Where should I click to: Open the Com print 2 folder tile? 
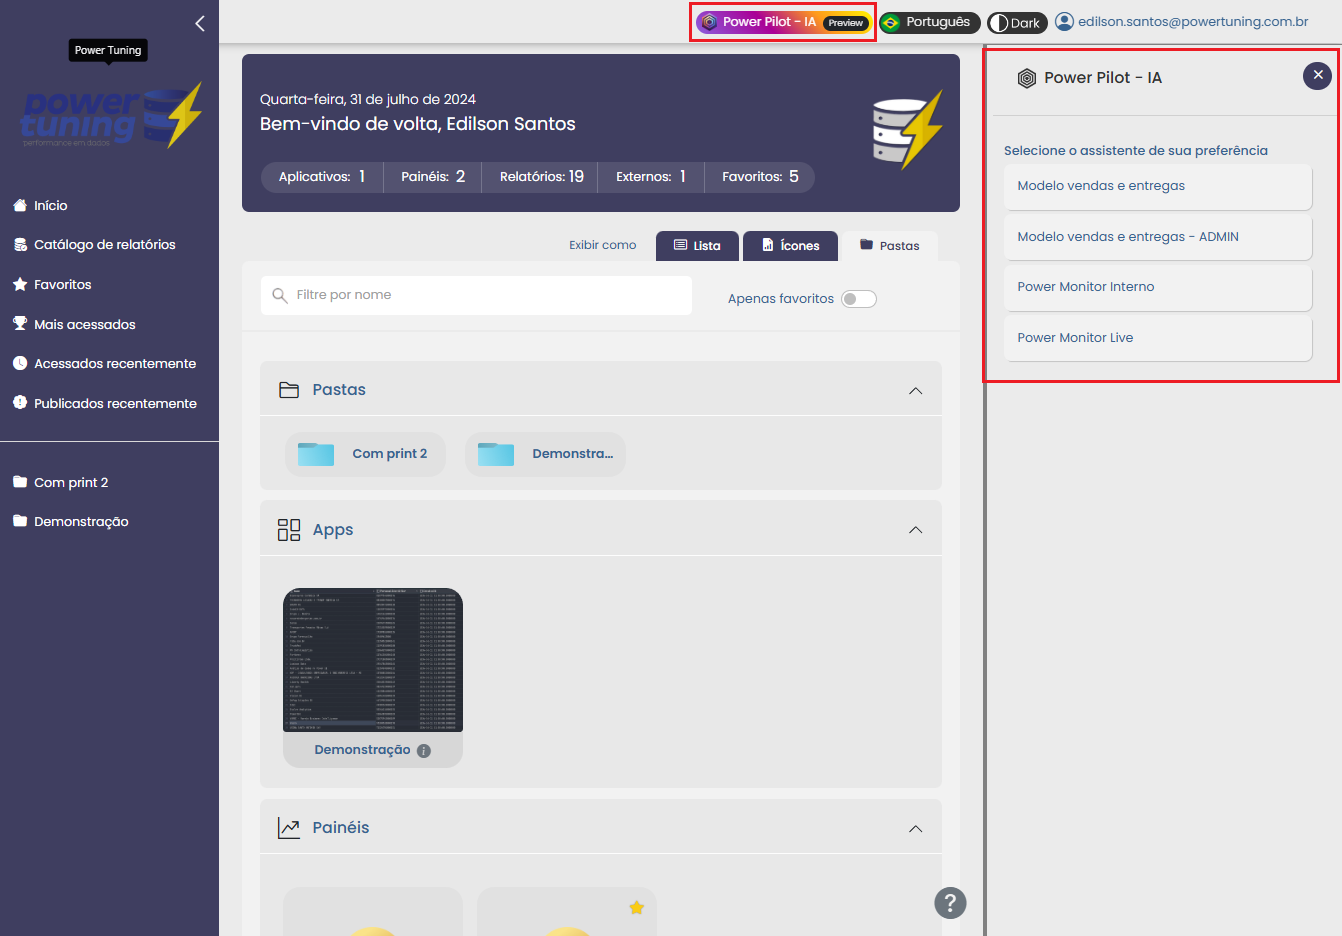(366, 454)
